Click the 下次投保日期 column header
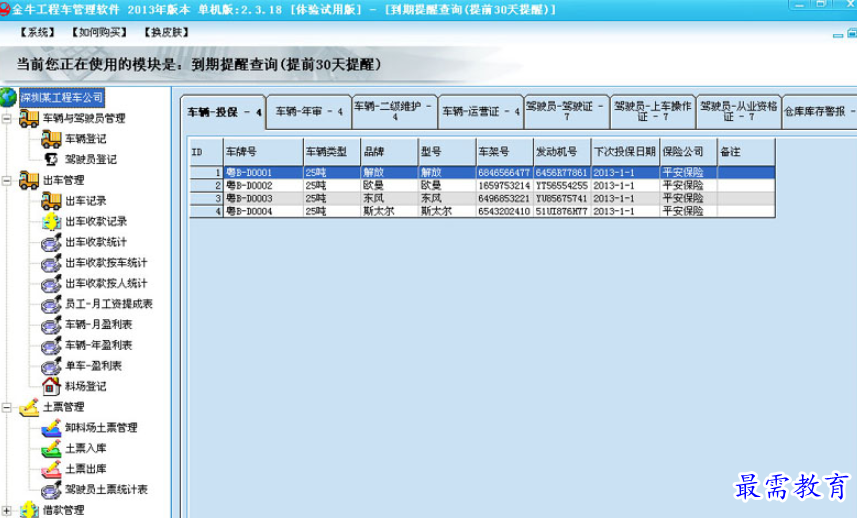The height and width of the screenshot is (518, 857). [x=624, y=152]
